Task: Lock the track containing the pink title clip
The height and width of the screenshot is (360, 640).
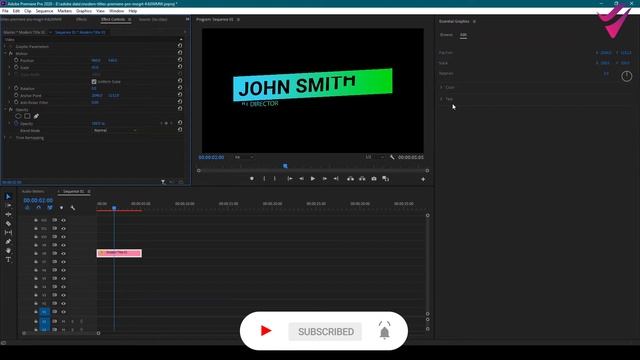Action: click(36, 253)
